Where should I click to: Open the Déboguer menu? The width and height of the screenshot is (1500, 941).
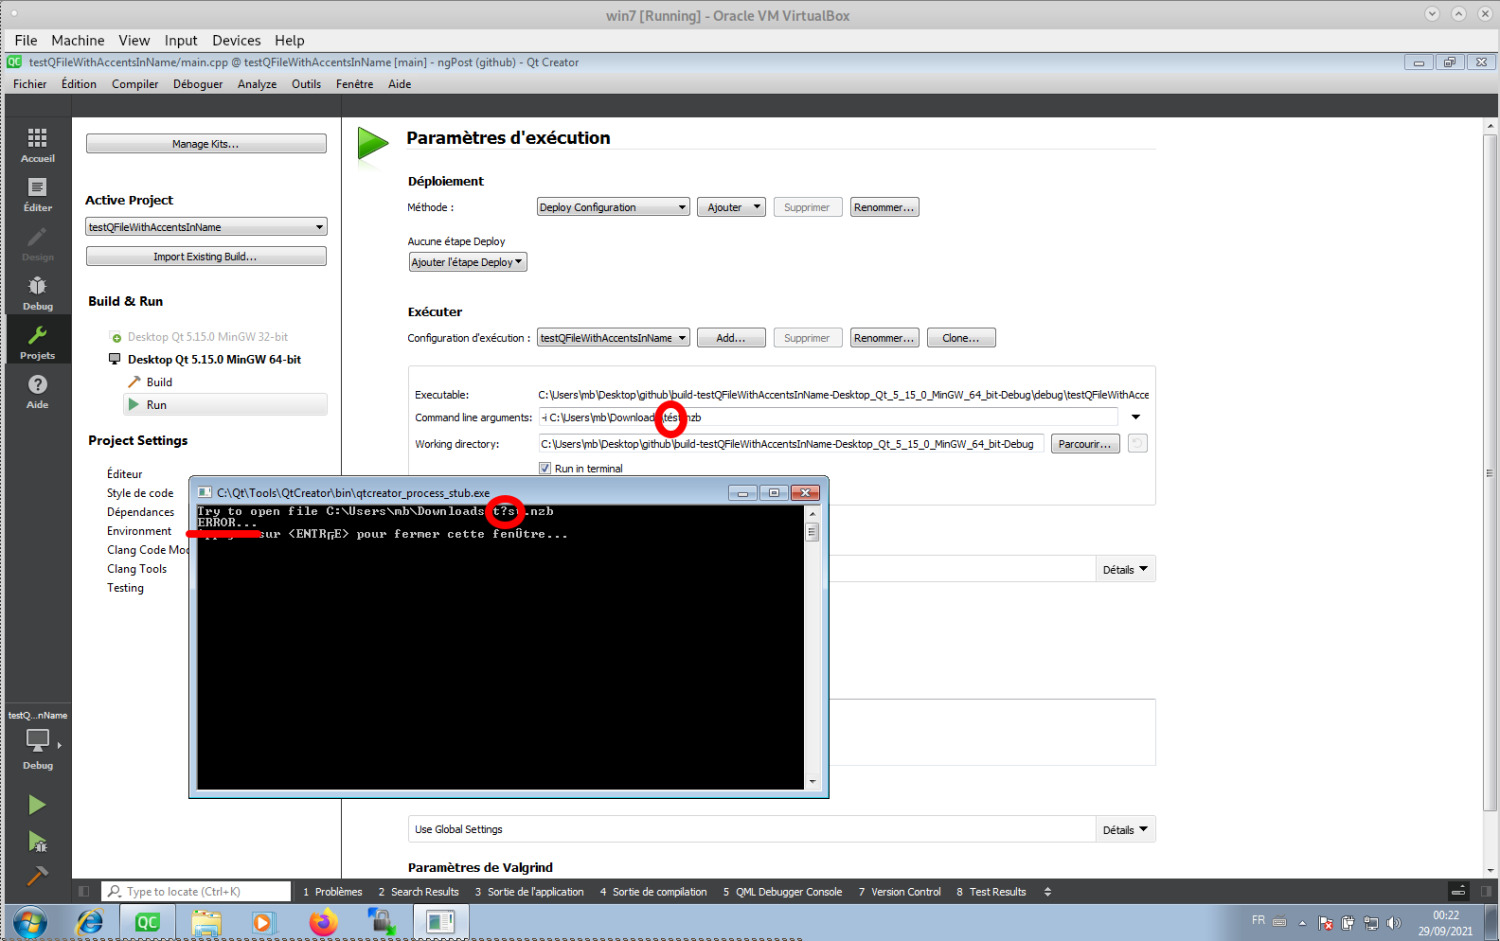click(x=198, y=84)
